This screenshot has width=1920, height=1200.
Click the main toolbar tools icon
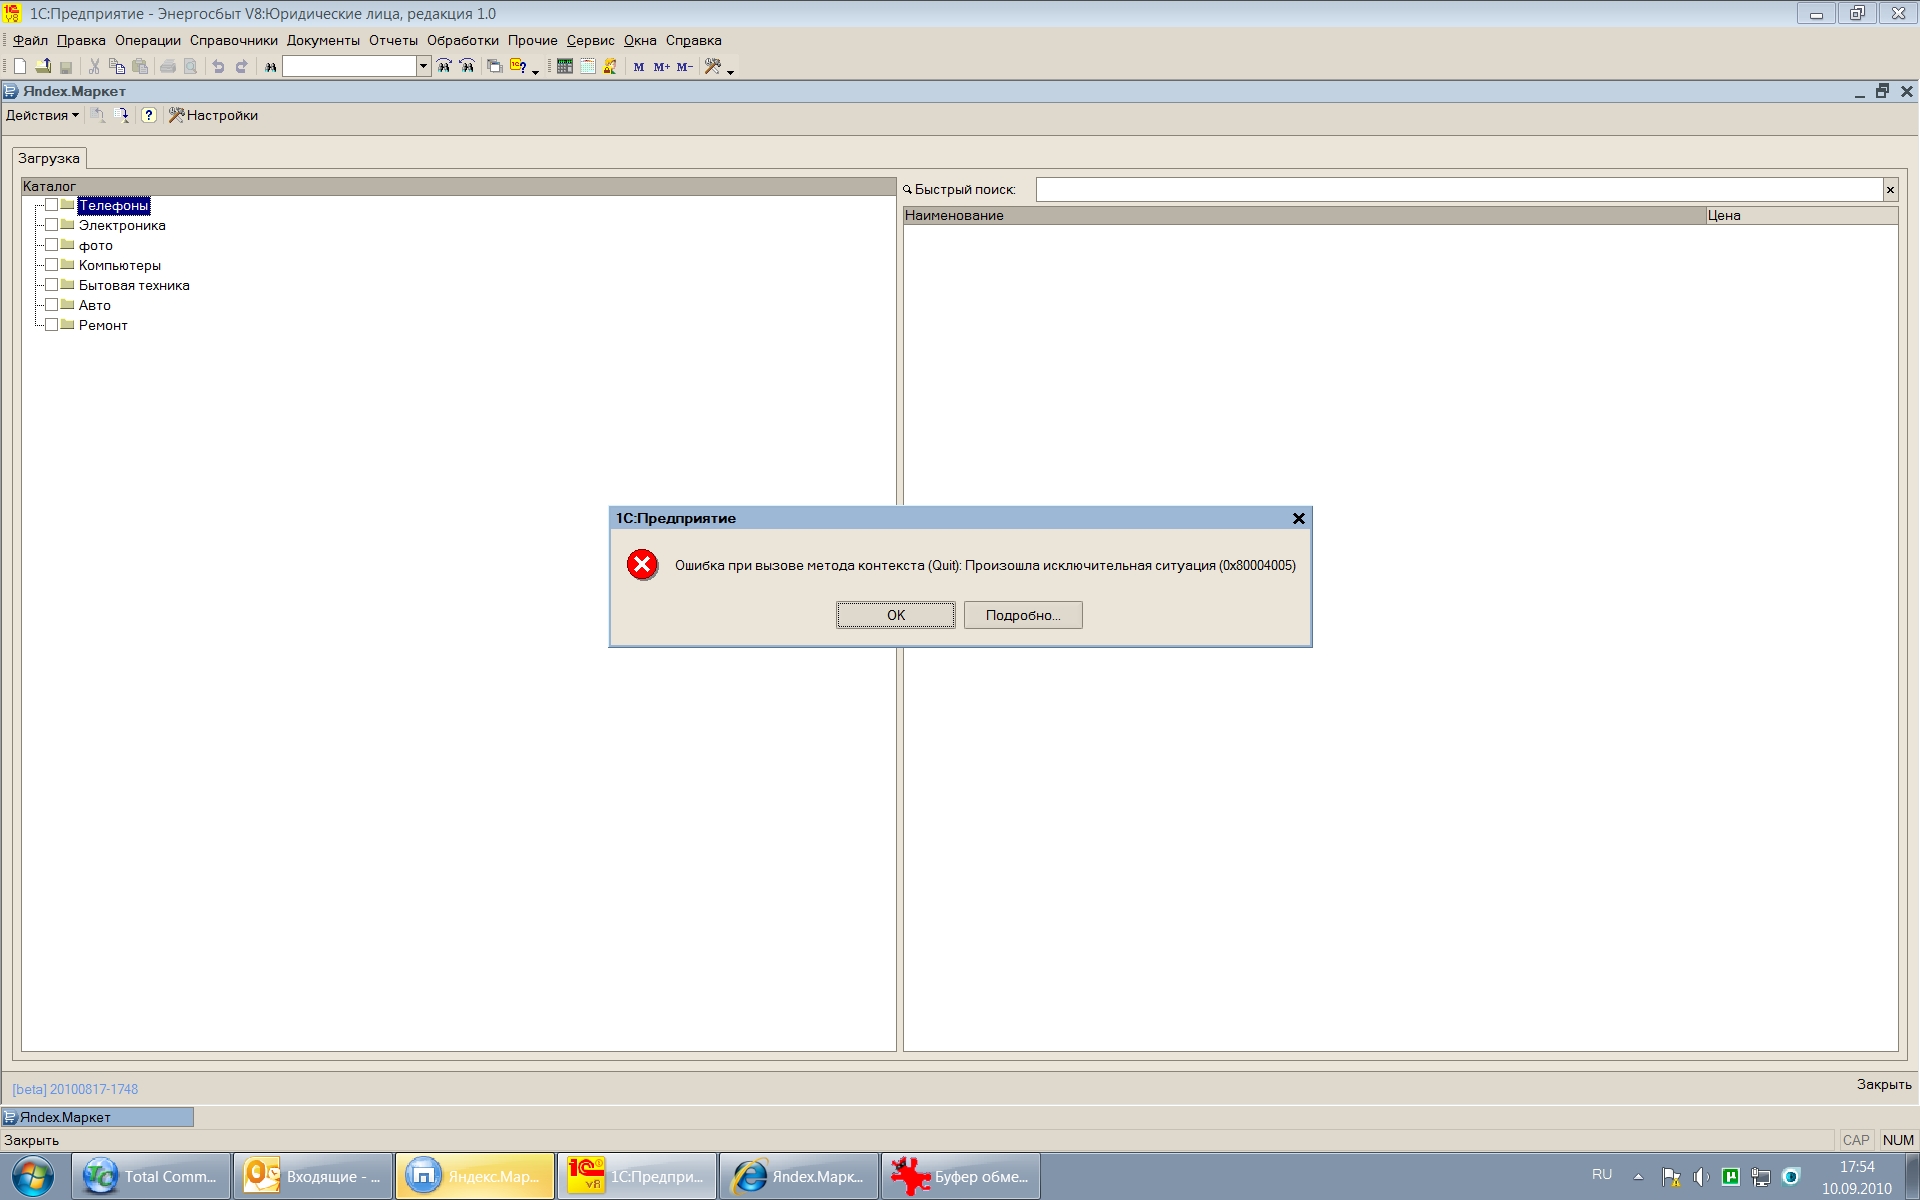click(x=713, y=67)
